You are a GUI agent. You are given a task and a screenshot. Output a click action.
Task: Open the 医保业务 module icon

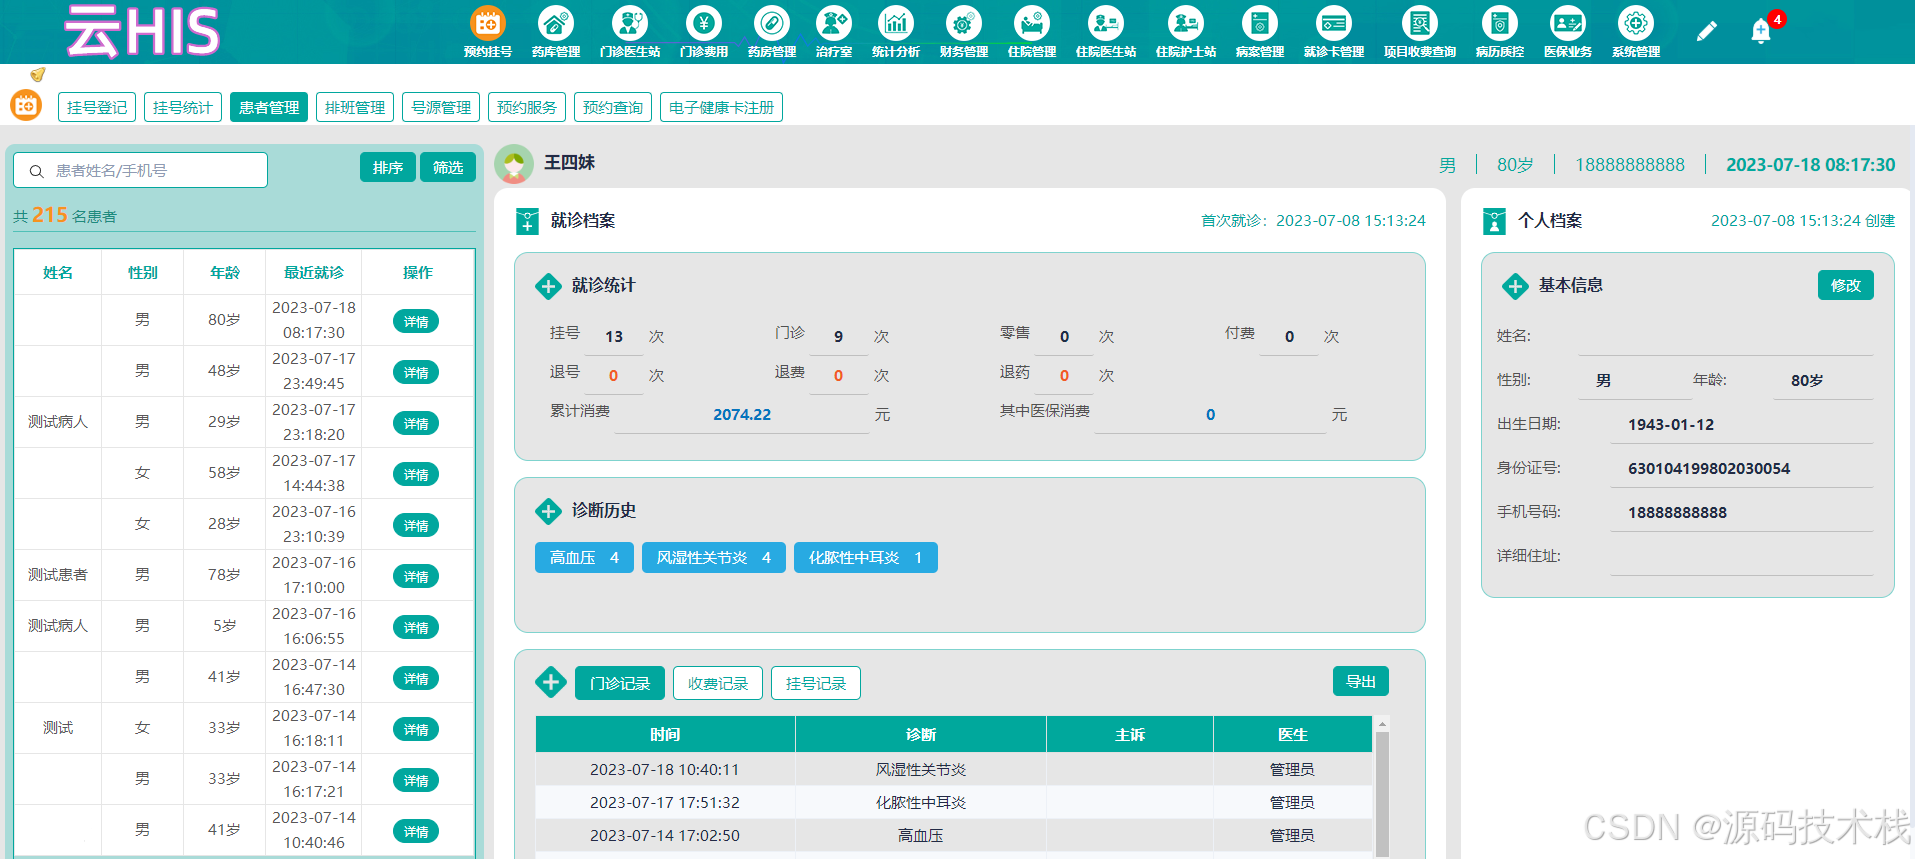coord(1568,23)
